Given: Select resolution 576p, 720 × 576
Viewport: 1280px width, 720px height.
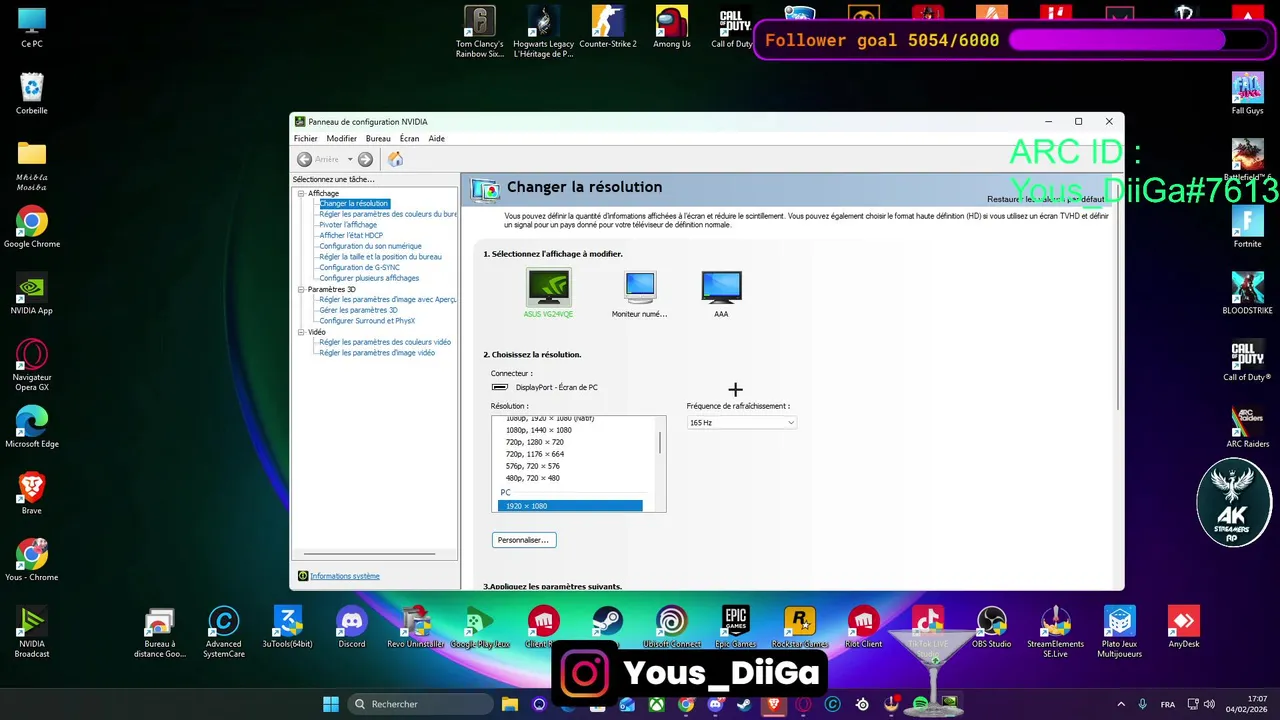Looking at the screenshot, I should point(533,466).
